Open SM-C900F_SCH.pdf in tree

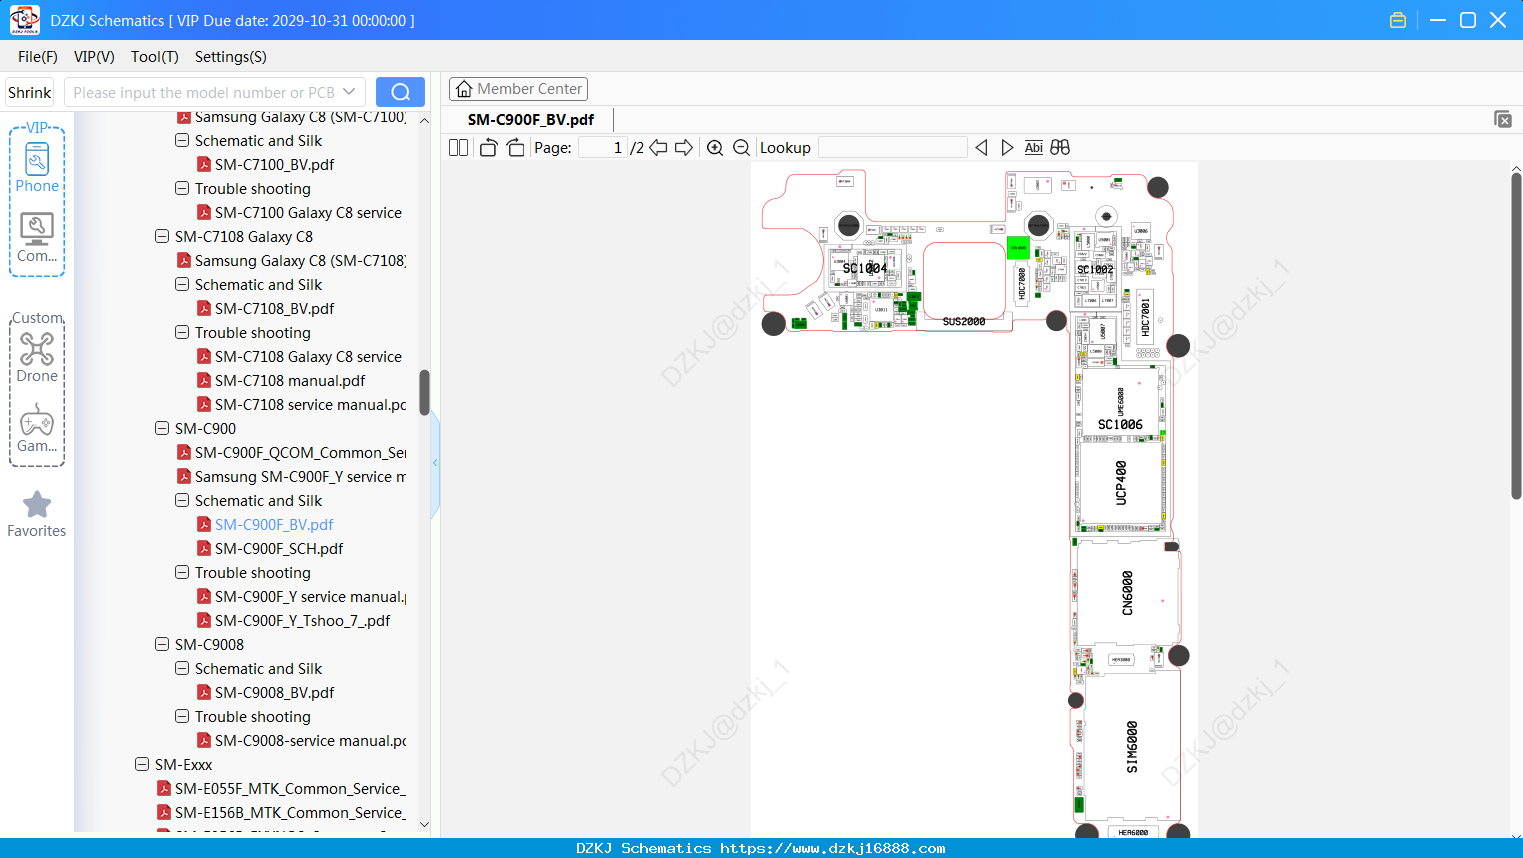pyautogui.click(x=279, y=548)
